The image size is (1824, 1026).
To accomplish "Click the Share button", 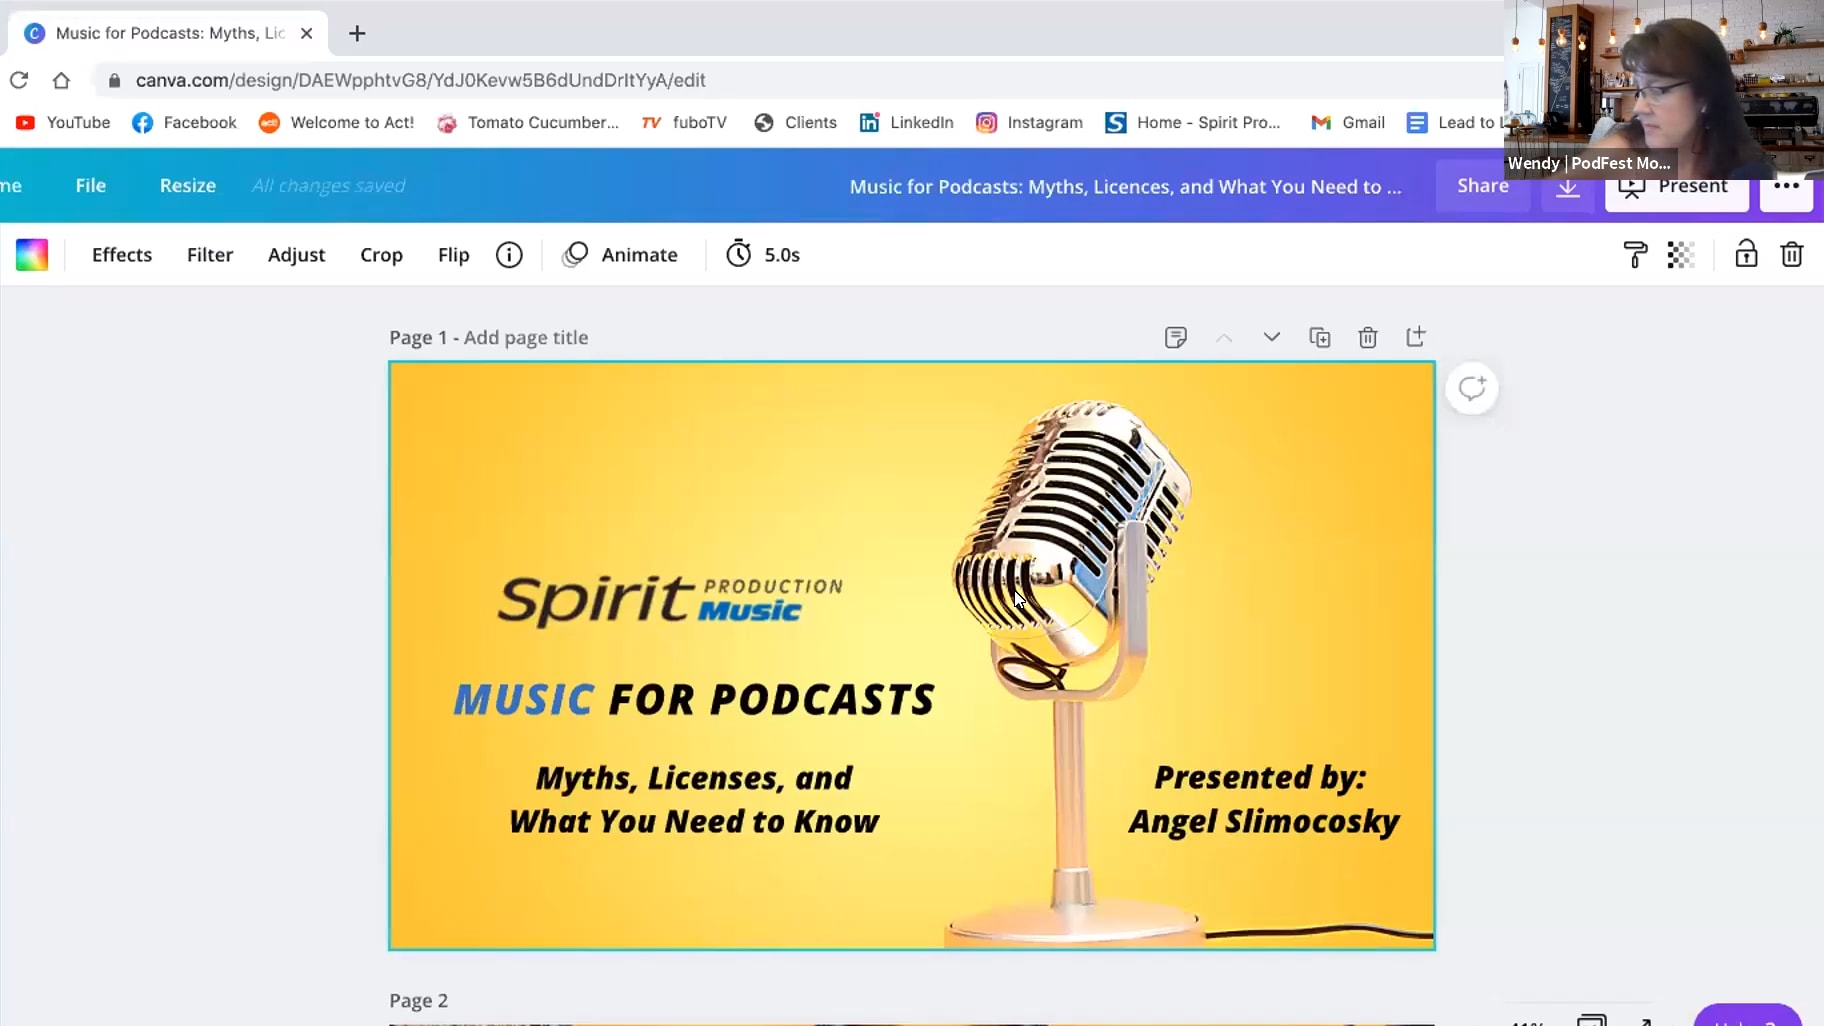I will point(1481,185).
